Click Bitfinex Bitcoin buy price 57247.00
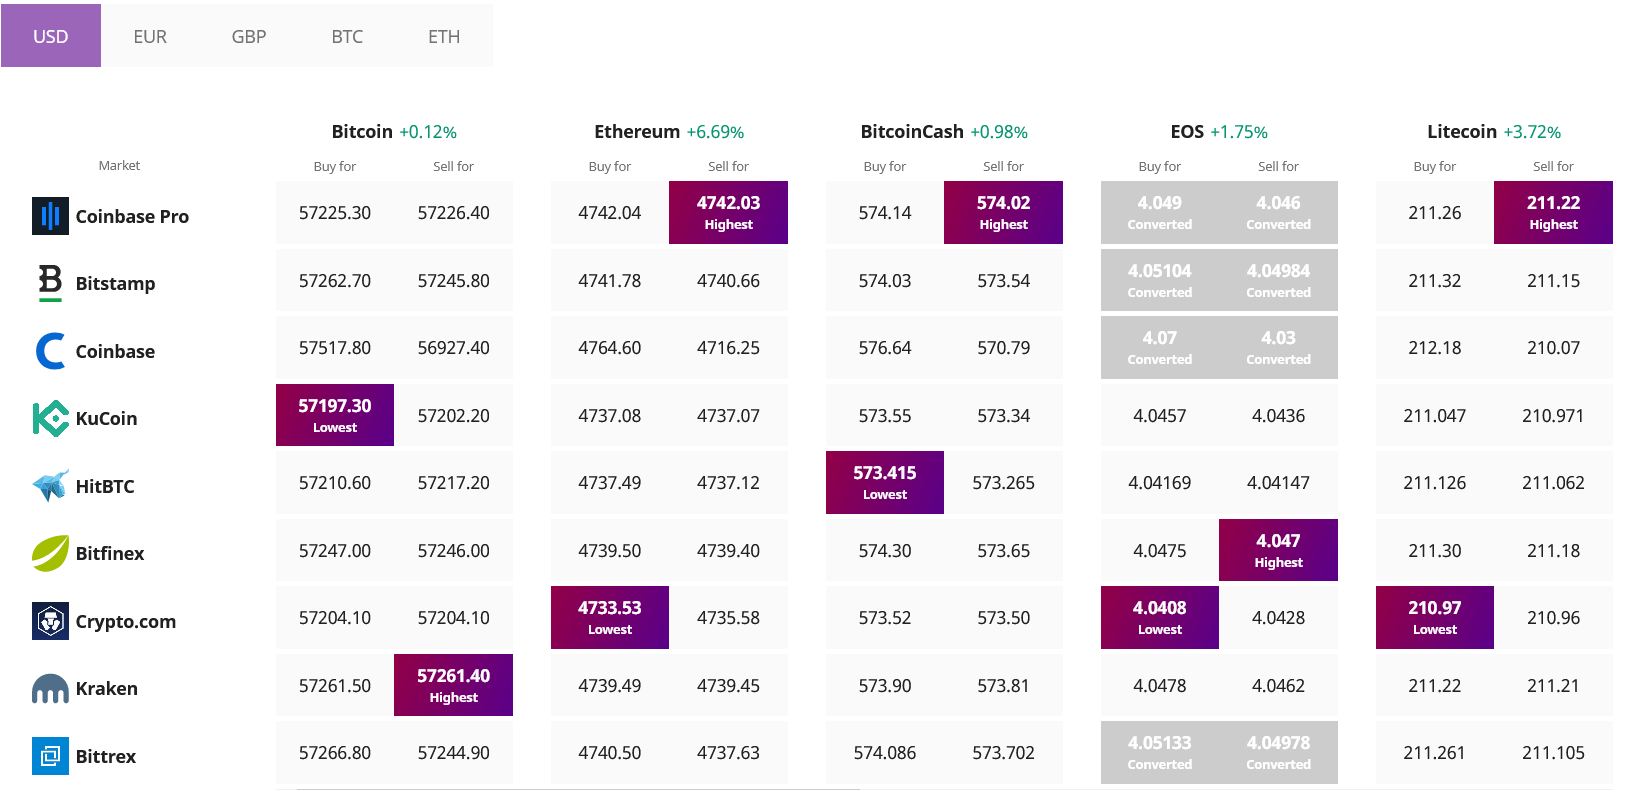The height and width of the screenshot is (790, 1626). (x=335, y=551)
